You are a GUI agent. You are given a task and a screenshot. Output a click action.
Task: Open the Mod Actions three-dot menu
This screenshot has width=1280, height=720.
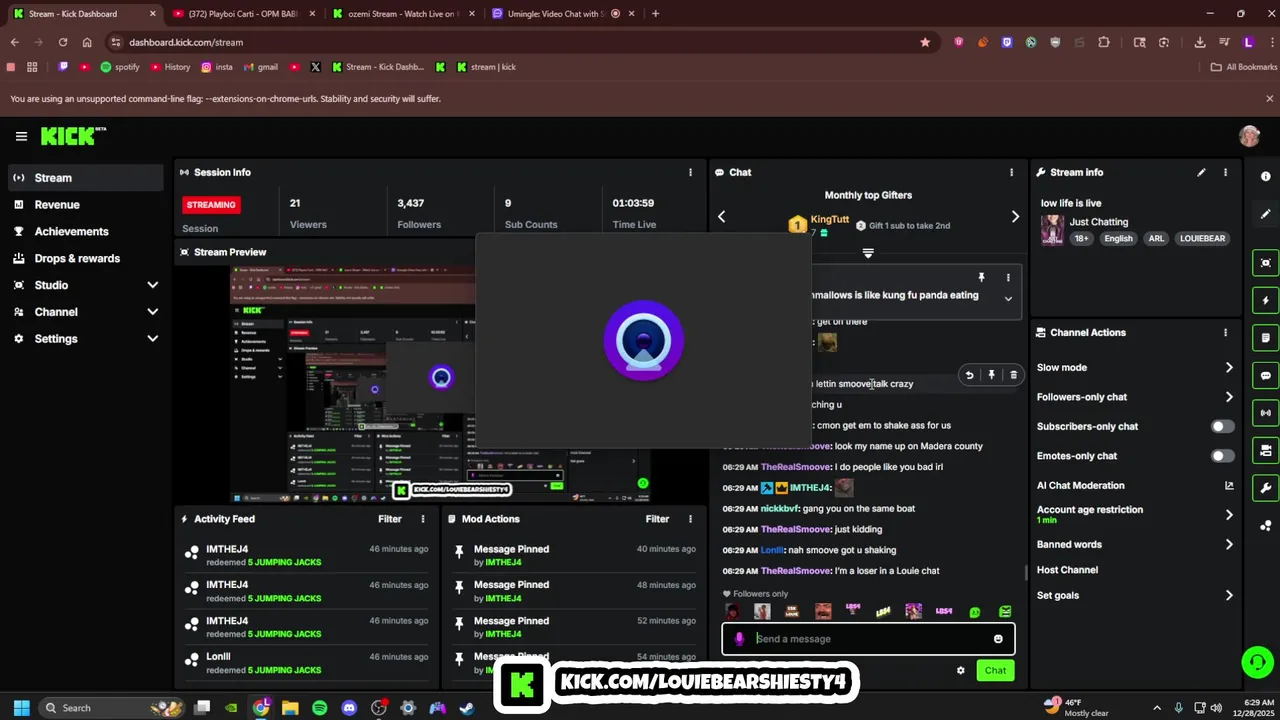point(690,519)
